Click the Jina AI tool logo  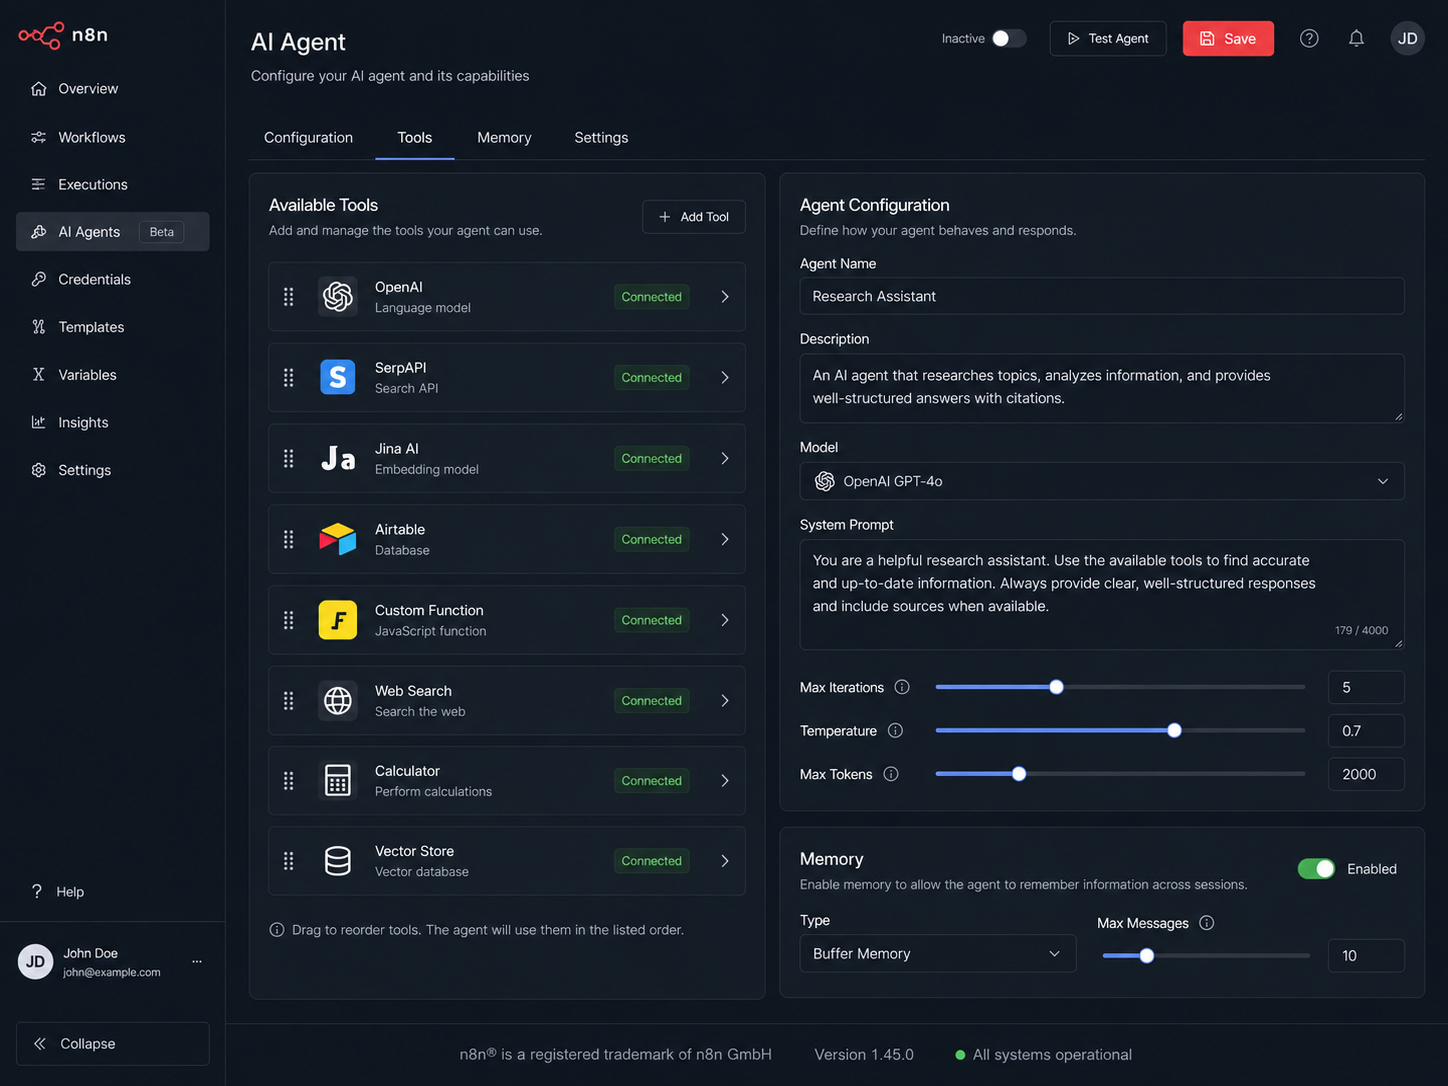pyautogui.click(x=338, y=458)
